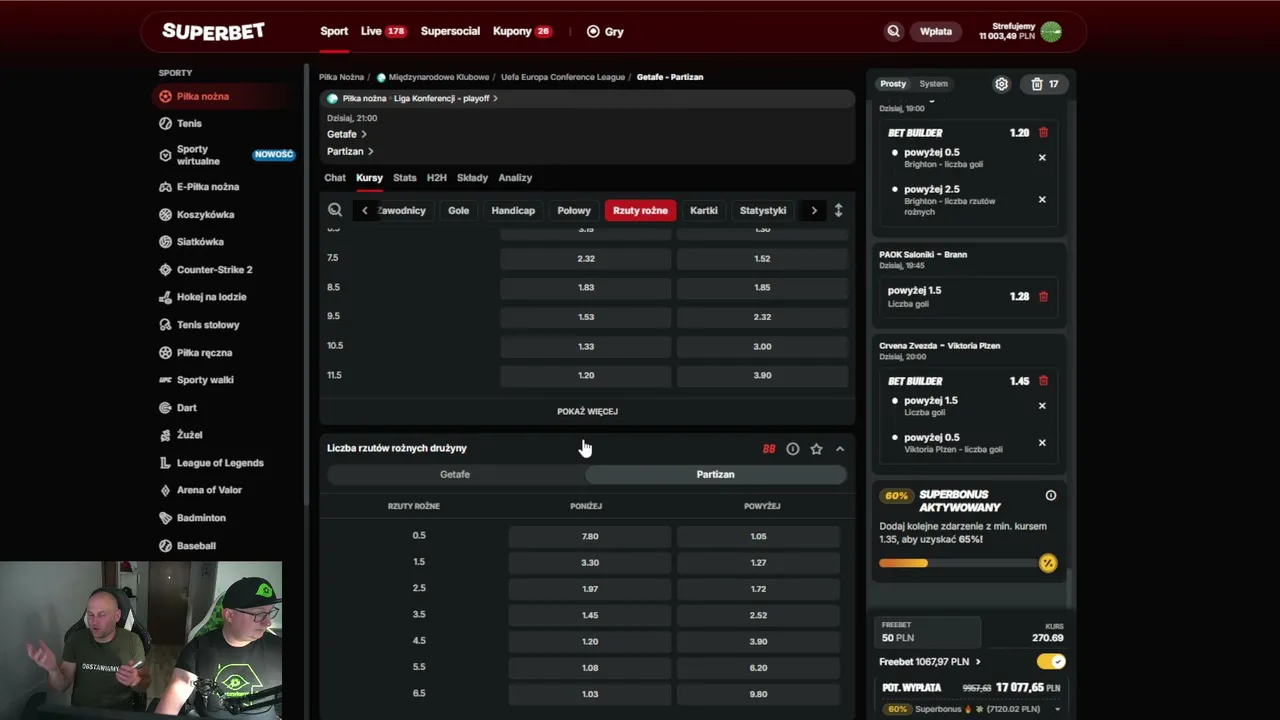The image size is (1280, 720).
Task: Go to Supersocial in top navigation
Action: pos(450,31)
